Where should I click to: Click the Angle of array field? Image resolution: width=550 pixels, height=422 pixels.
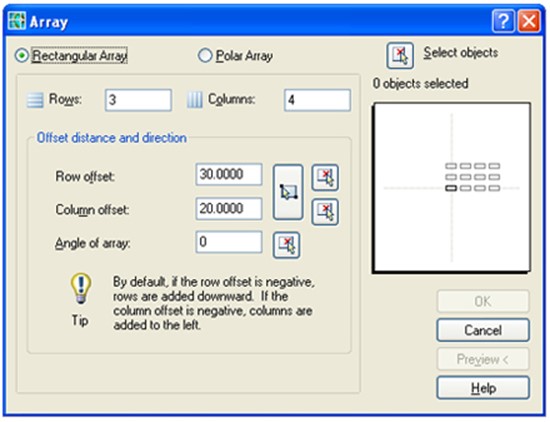[x=229, y=242]
